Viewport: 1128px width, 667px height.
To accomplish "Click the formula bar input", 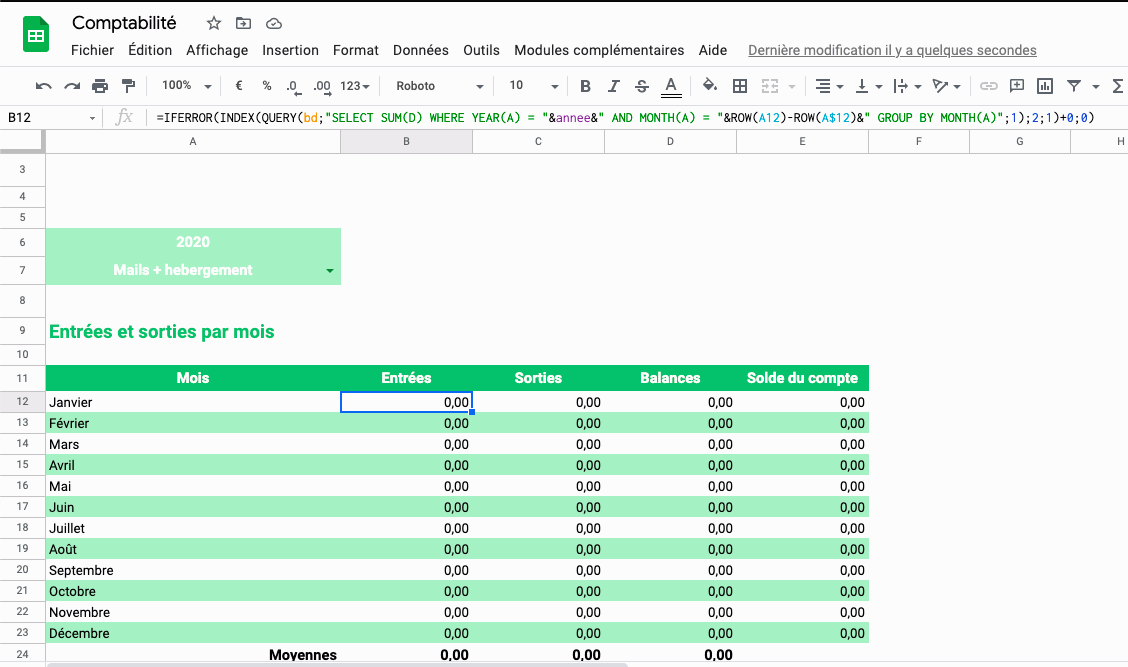I will 625,118.
